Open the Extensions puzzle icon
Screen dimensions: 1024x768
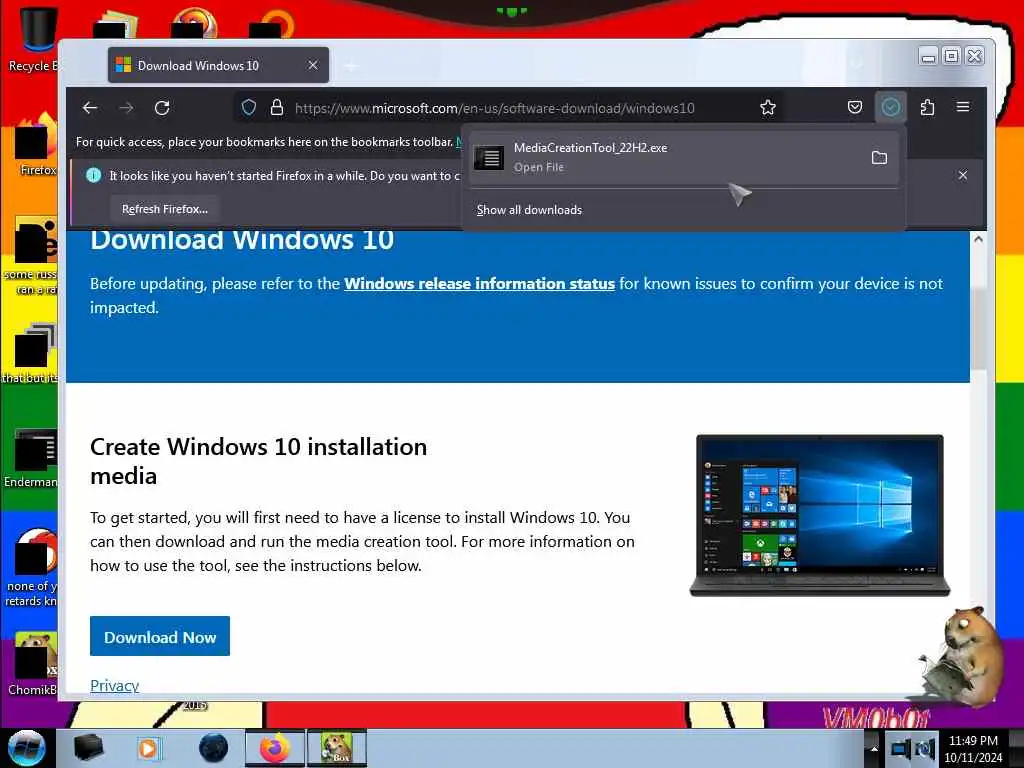[x=927, y=108]
